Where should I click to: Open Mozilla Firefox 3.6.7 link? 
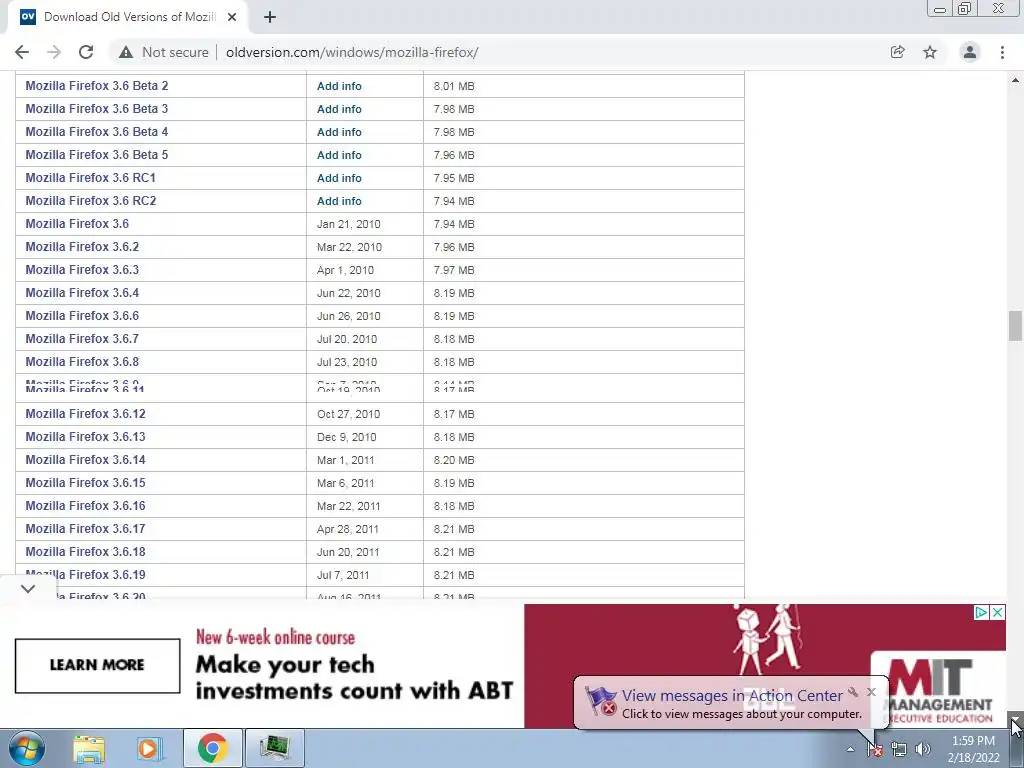coord(82,338)
